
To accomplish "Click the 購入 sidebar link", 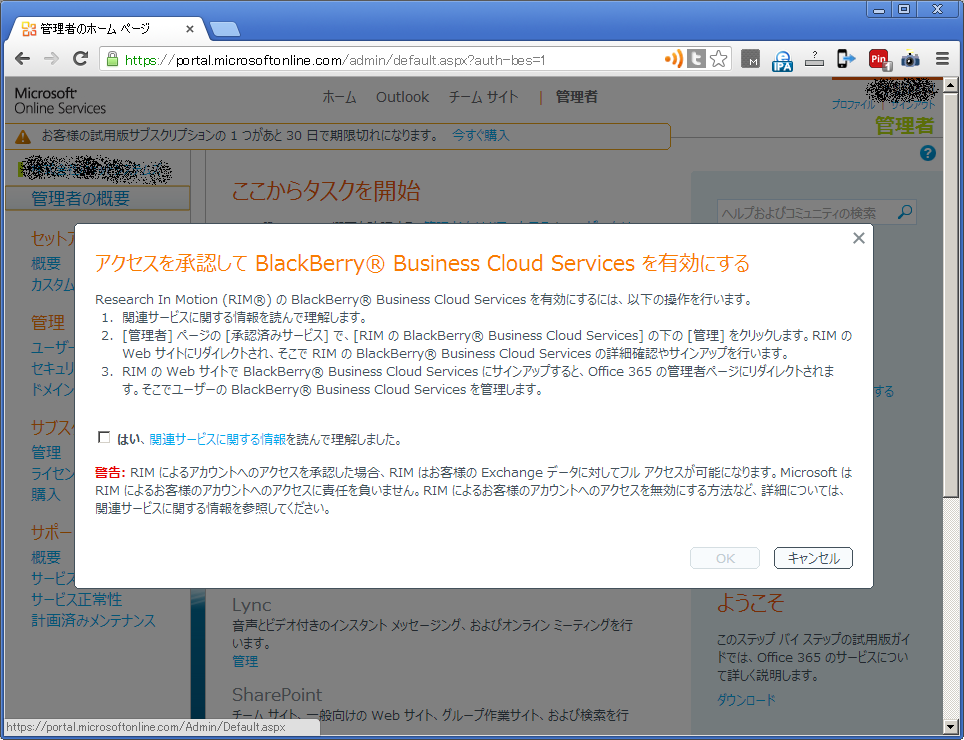I will [46, 494].
